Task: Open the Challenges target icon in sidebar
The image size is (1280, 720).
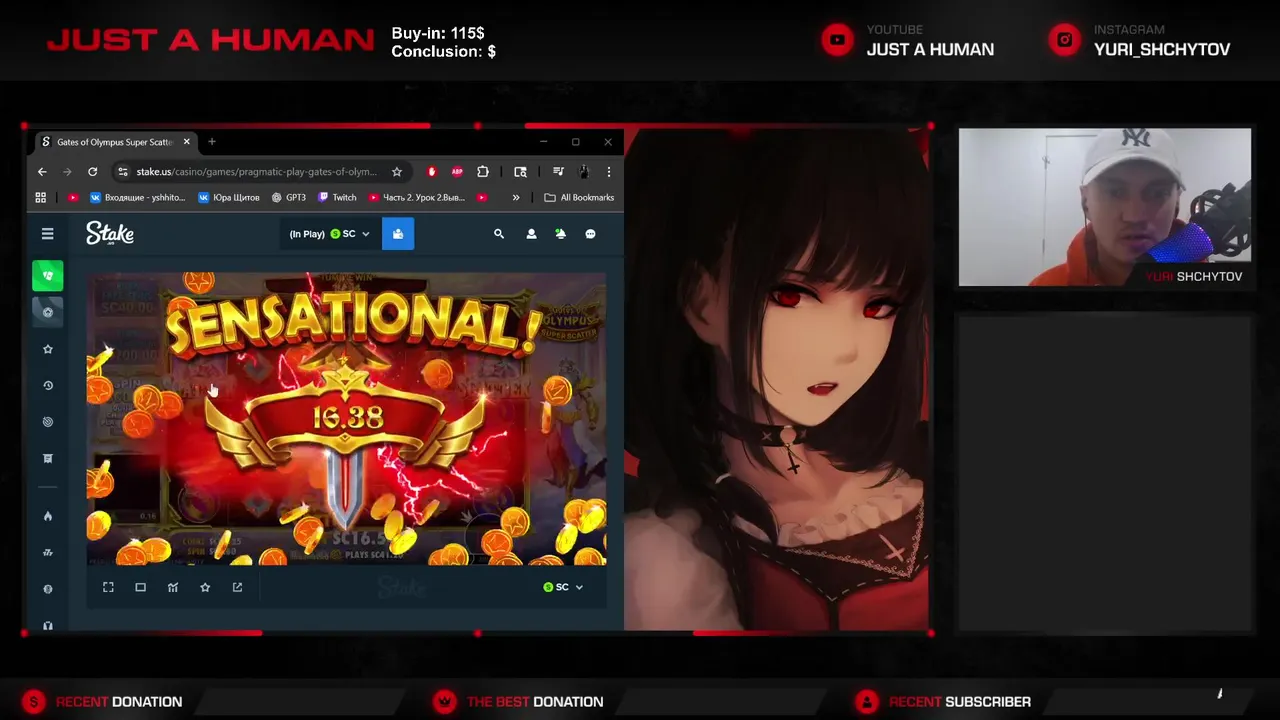Action: [47, 422]
